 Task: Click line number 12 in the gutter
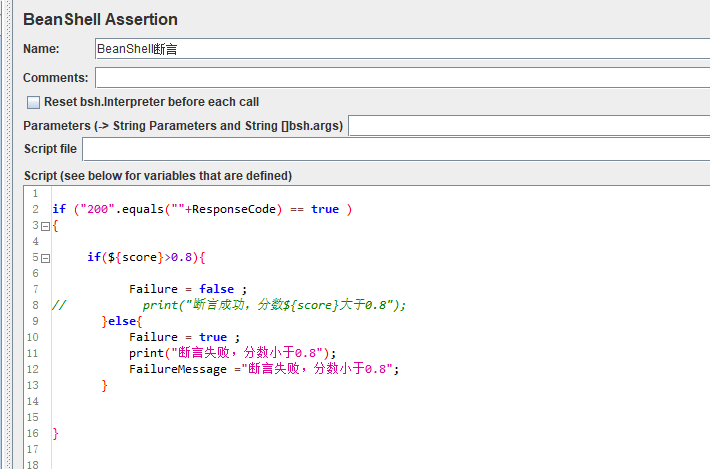[33, 369]
